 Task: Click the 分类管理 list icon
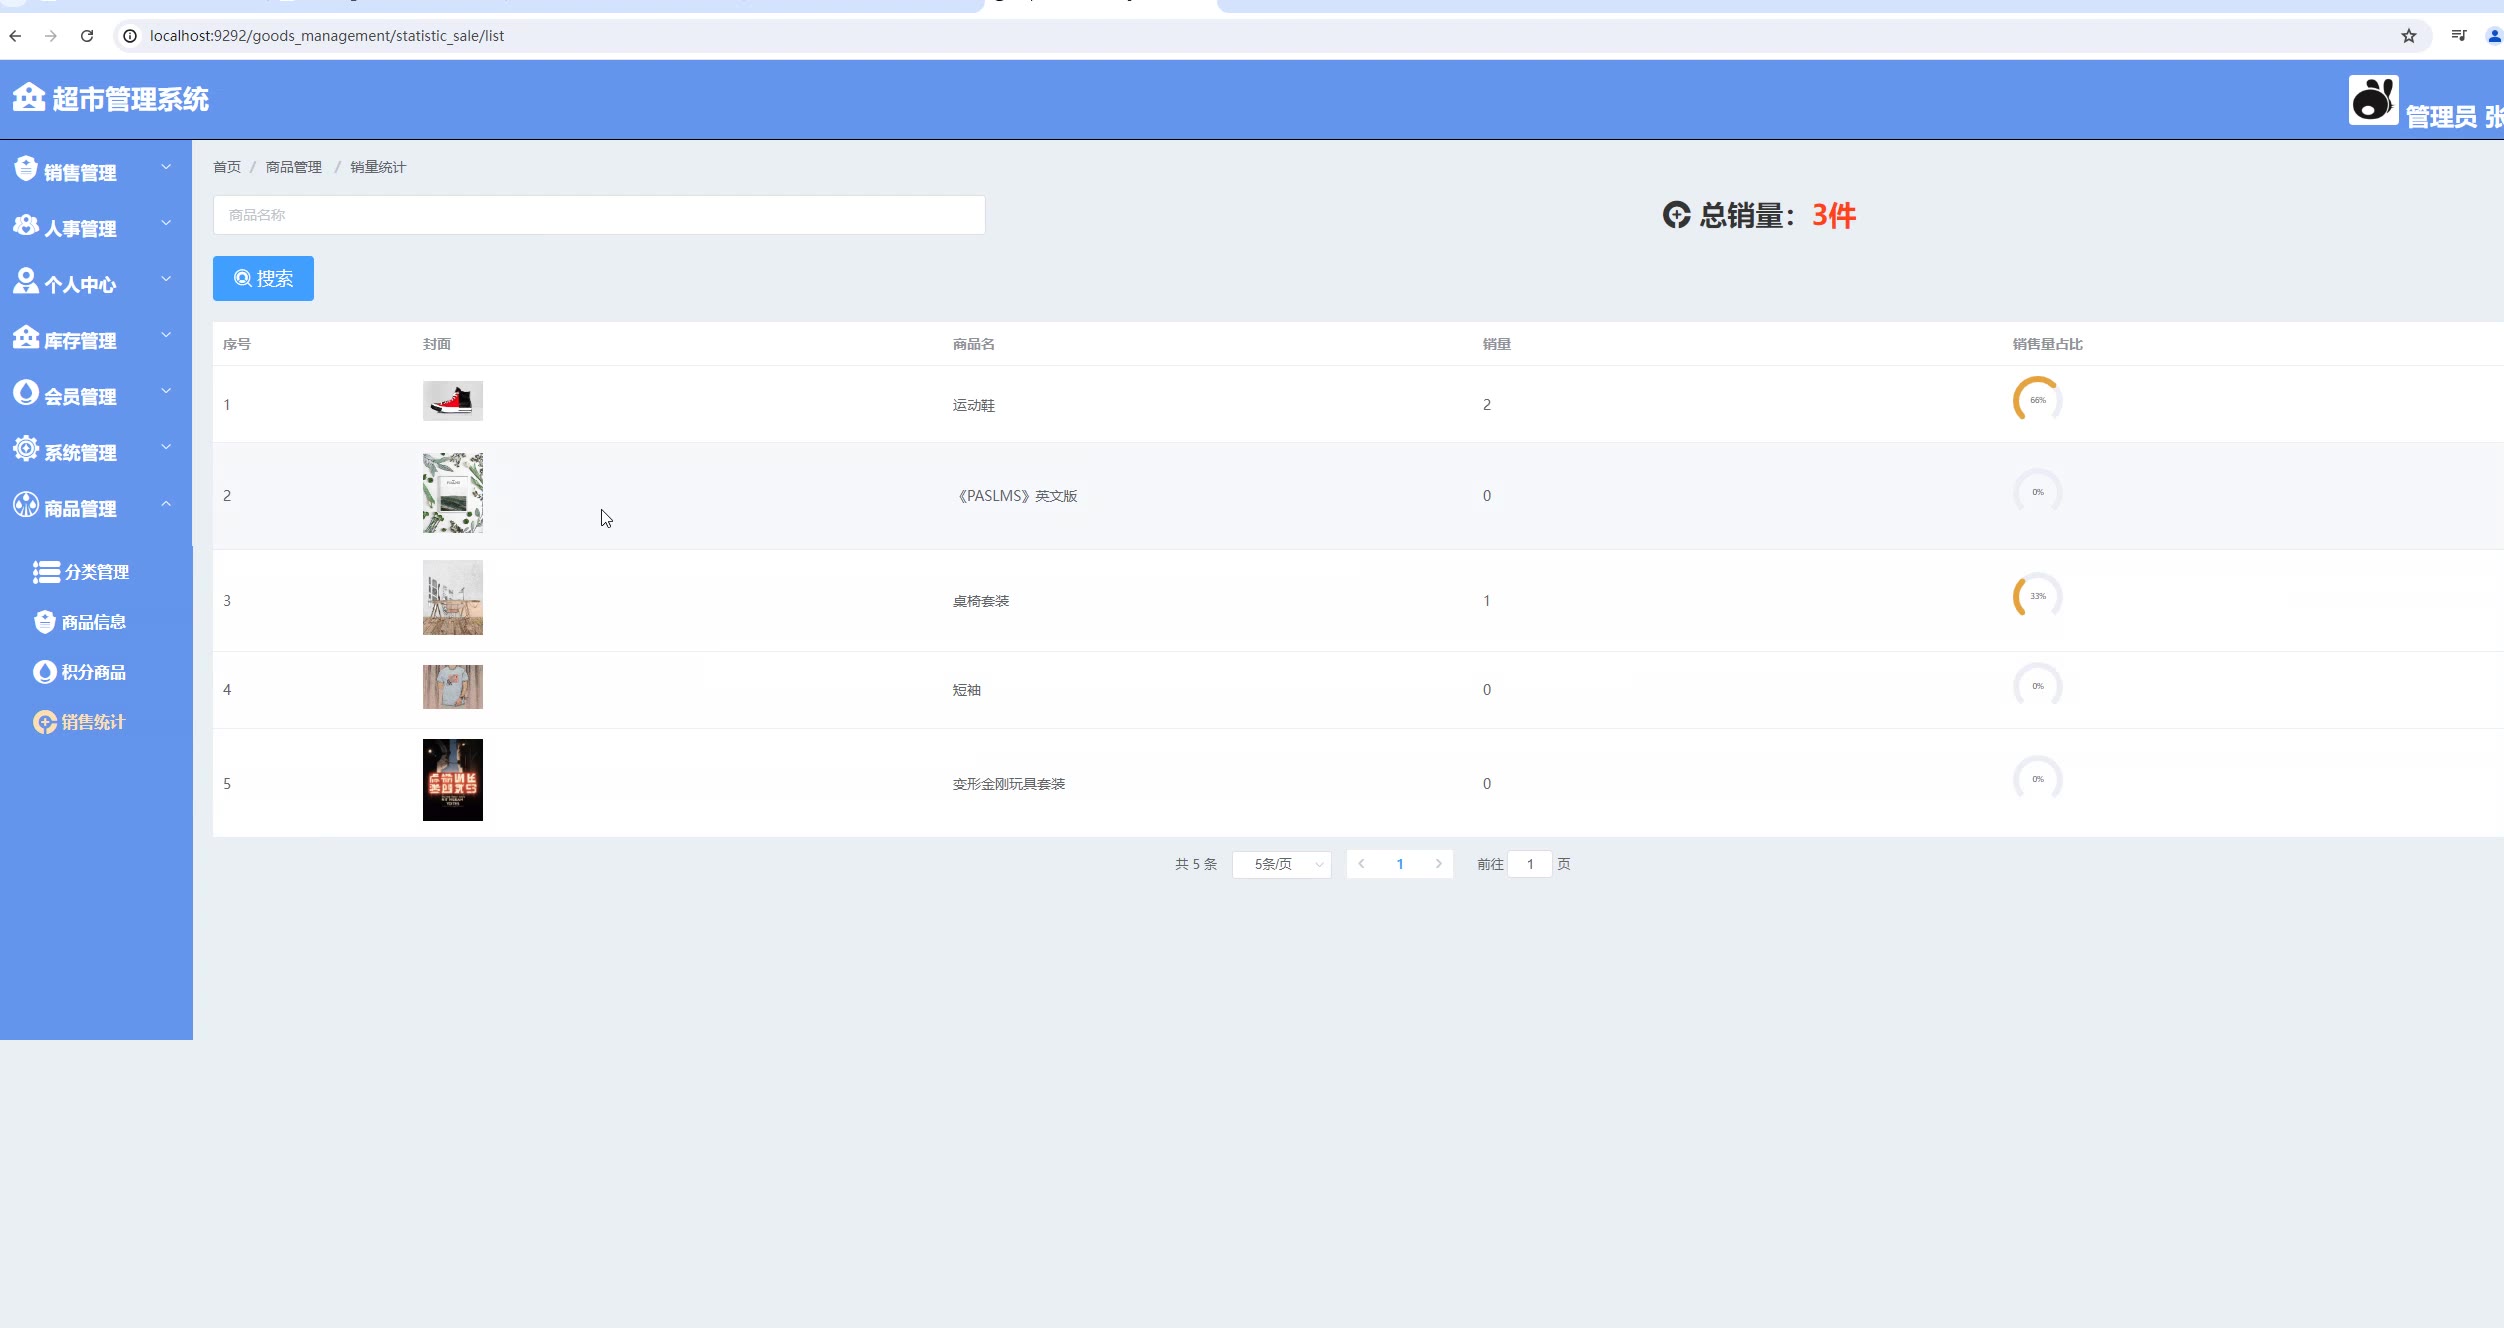(46, 572)
